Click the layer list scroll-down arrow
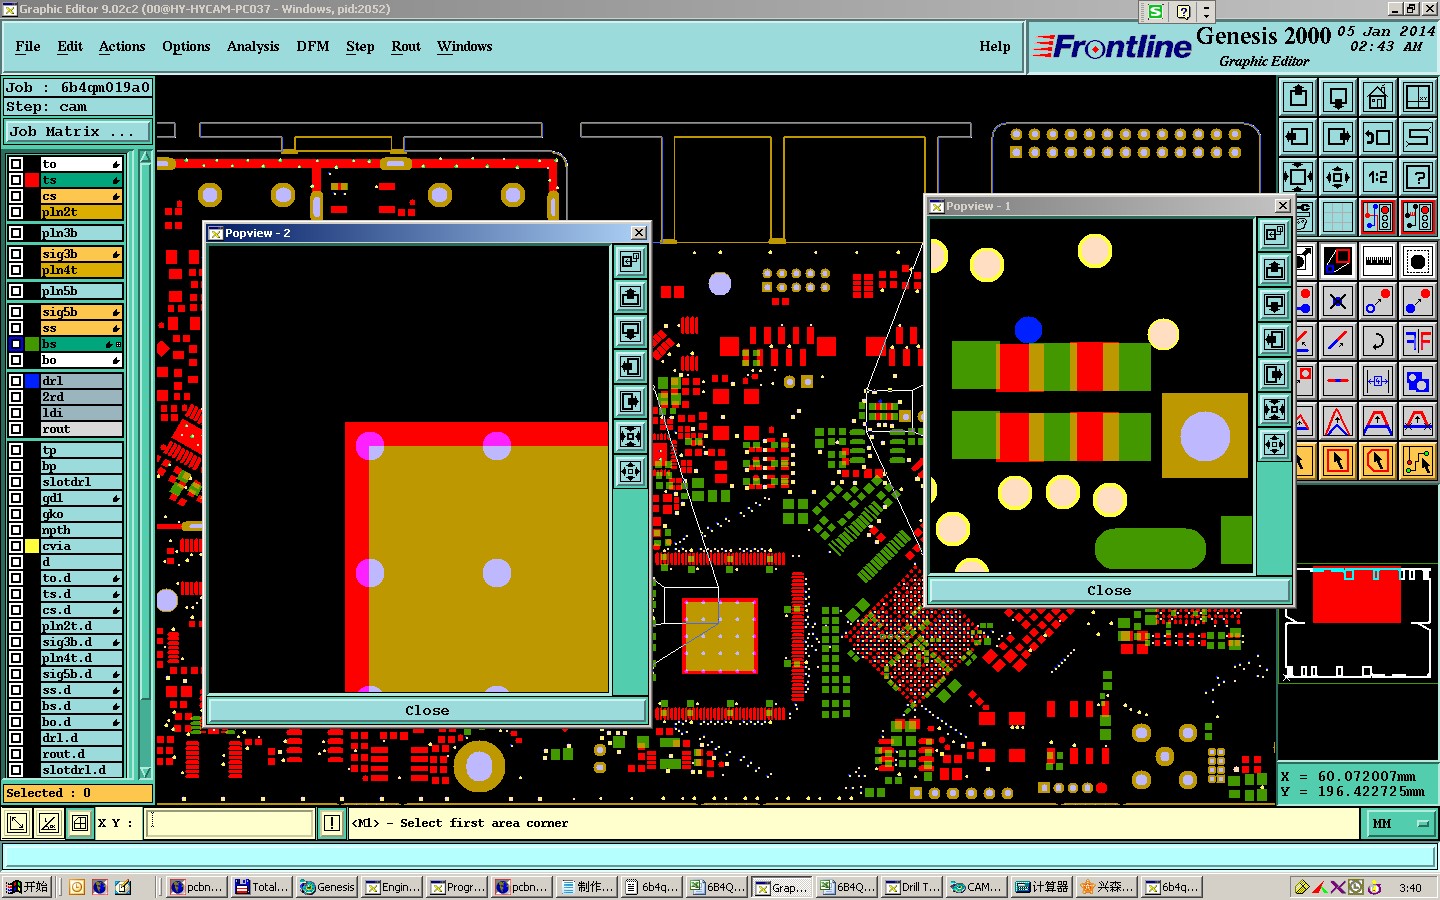This screenshot has width=1440, height=900. tap(145, 772)
